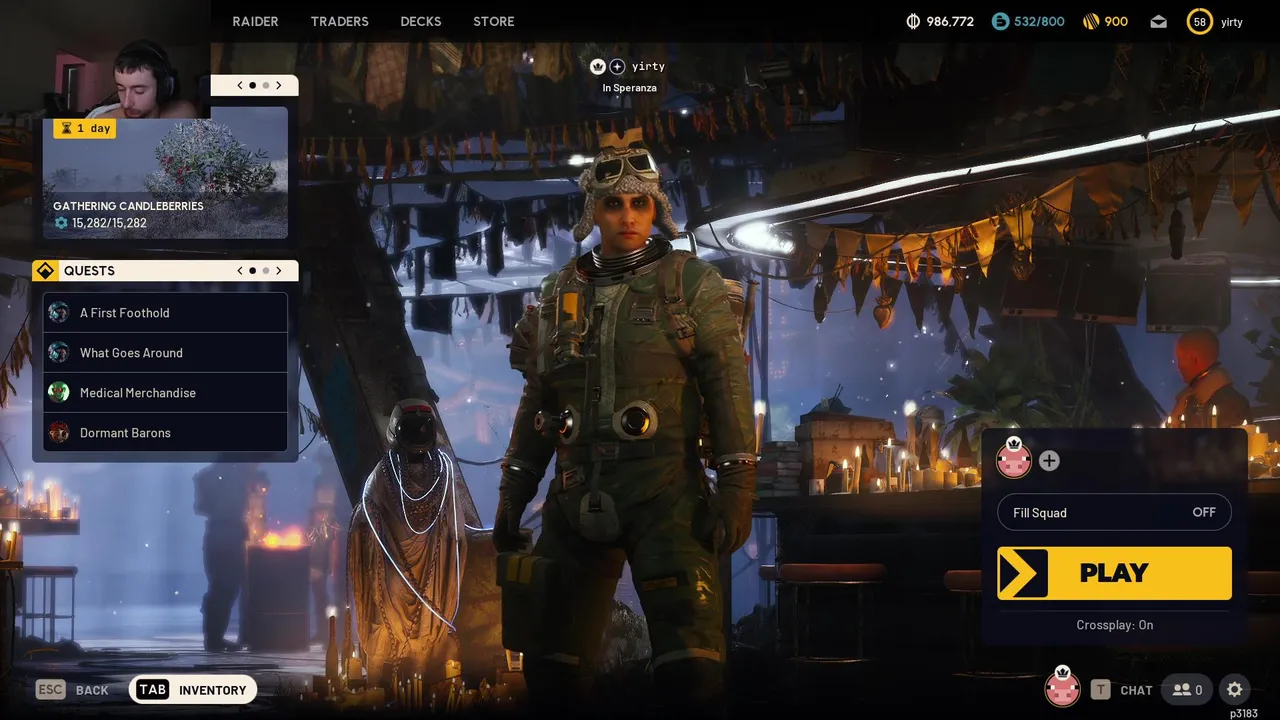Click the yirty username in top bar
1280x720 pixels.
1232,21
